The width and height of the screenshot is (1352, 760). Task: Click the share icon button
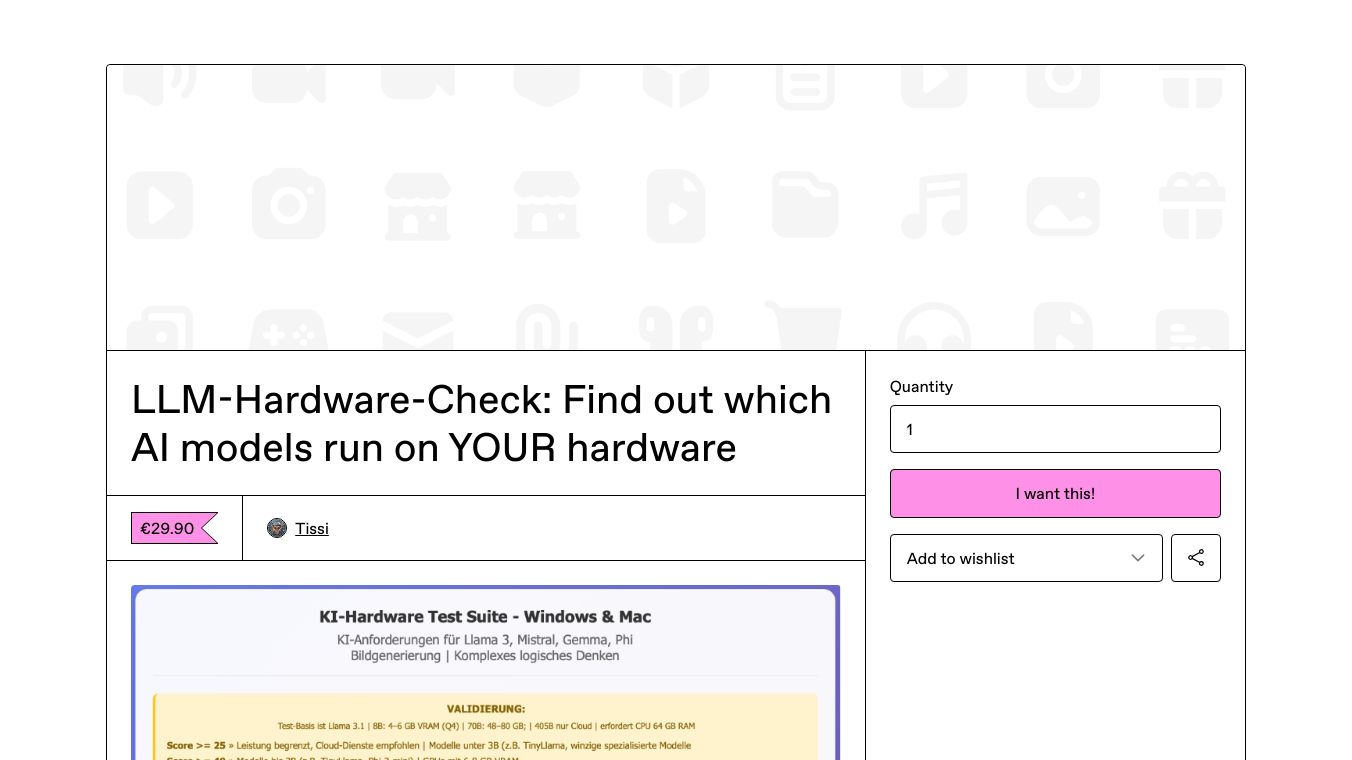[x=1196, y=558]
